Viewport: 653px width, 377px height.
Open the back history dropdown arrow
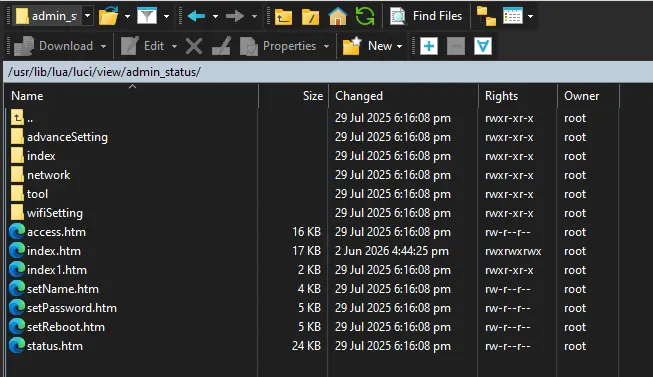tap(215, 16)
